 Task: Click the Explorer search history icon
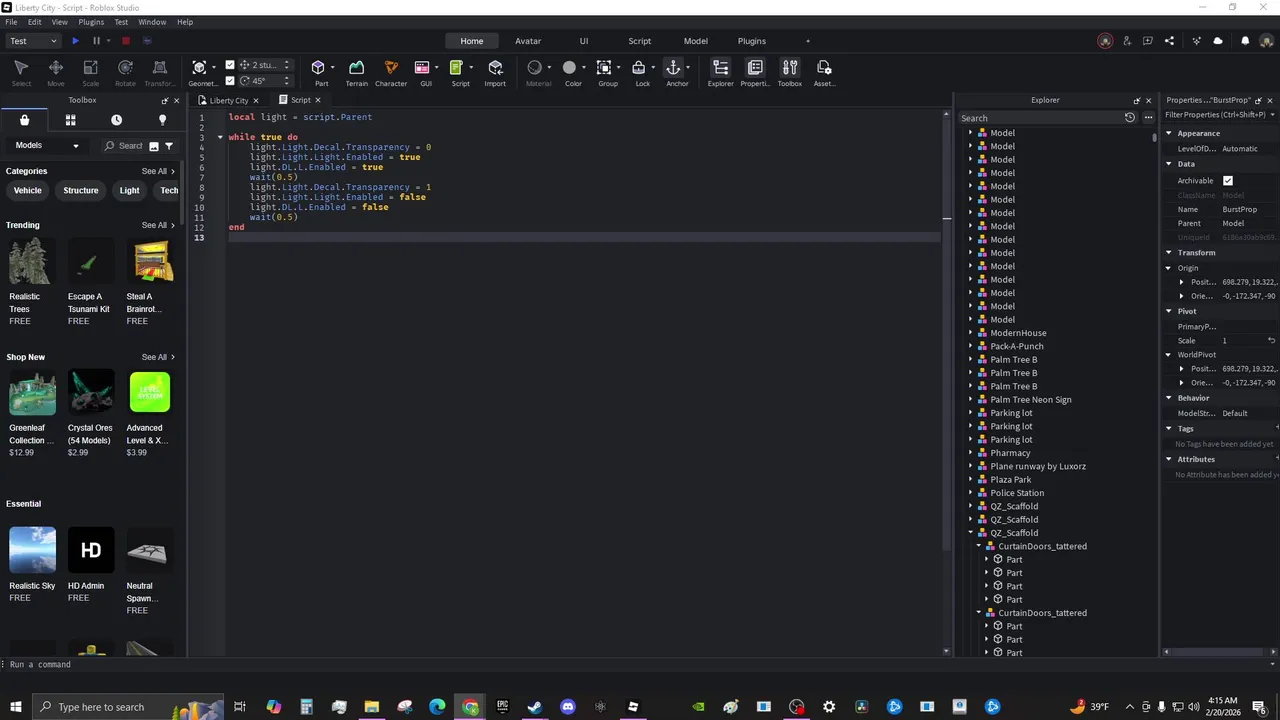coord(1130,118)
